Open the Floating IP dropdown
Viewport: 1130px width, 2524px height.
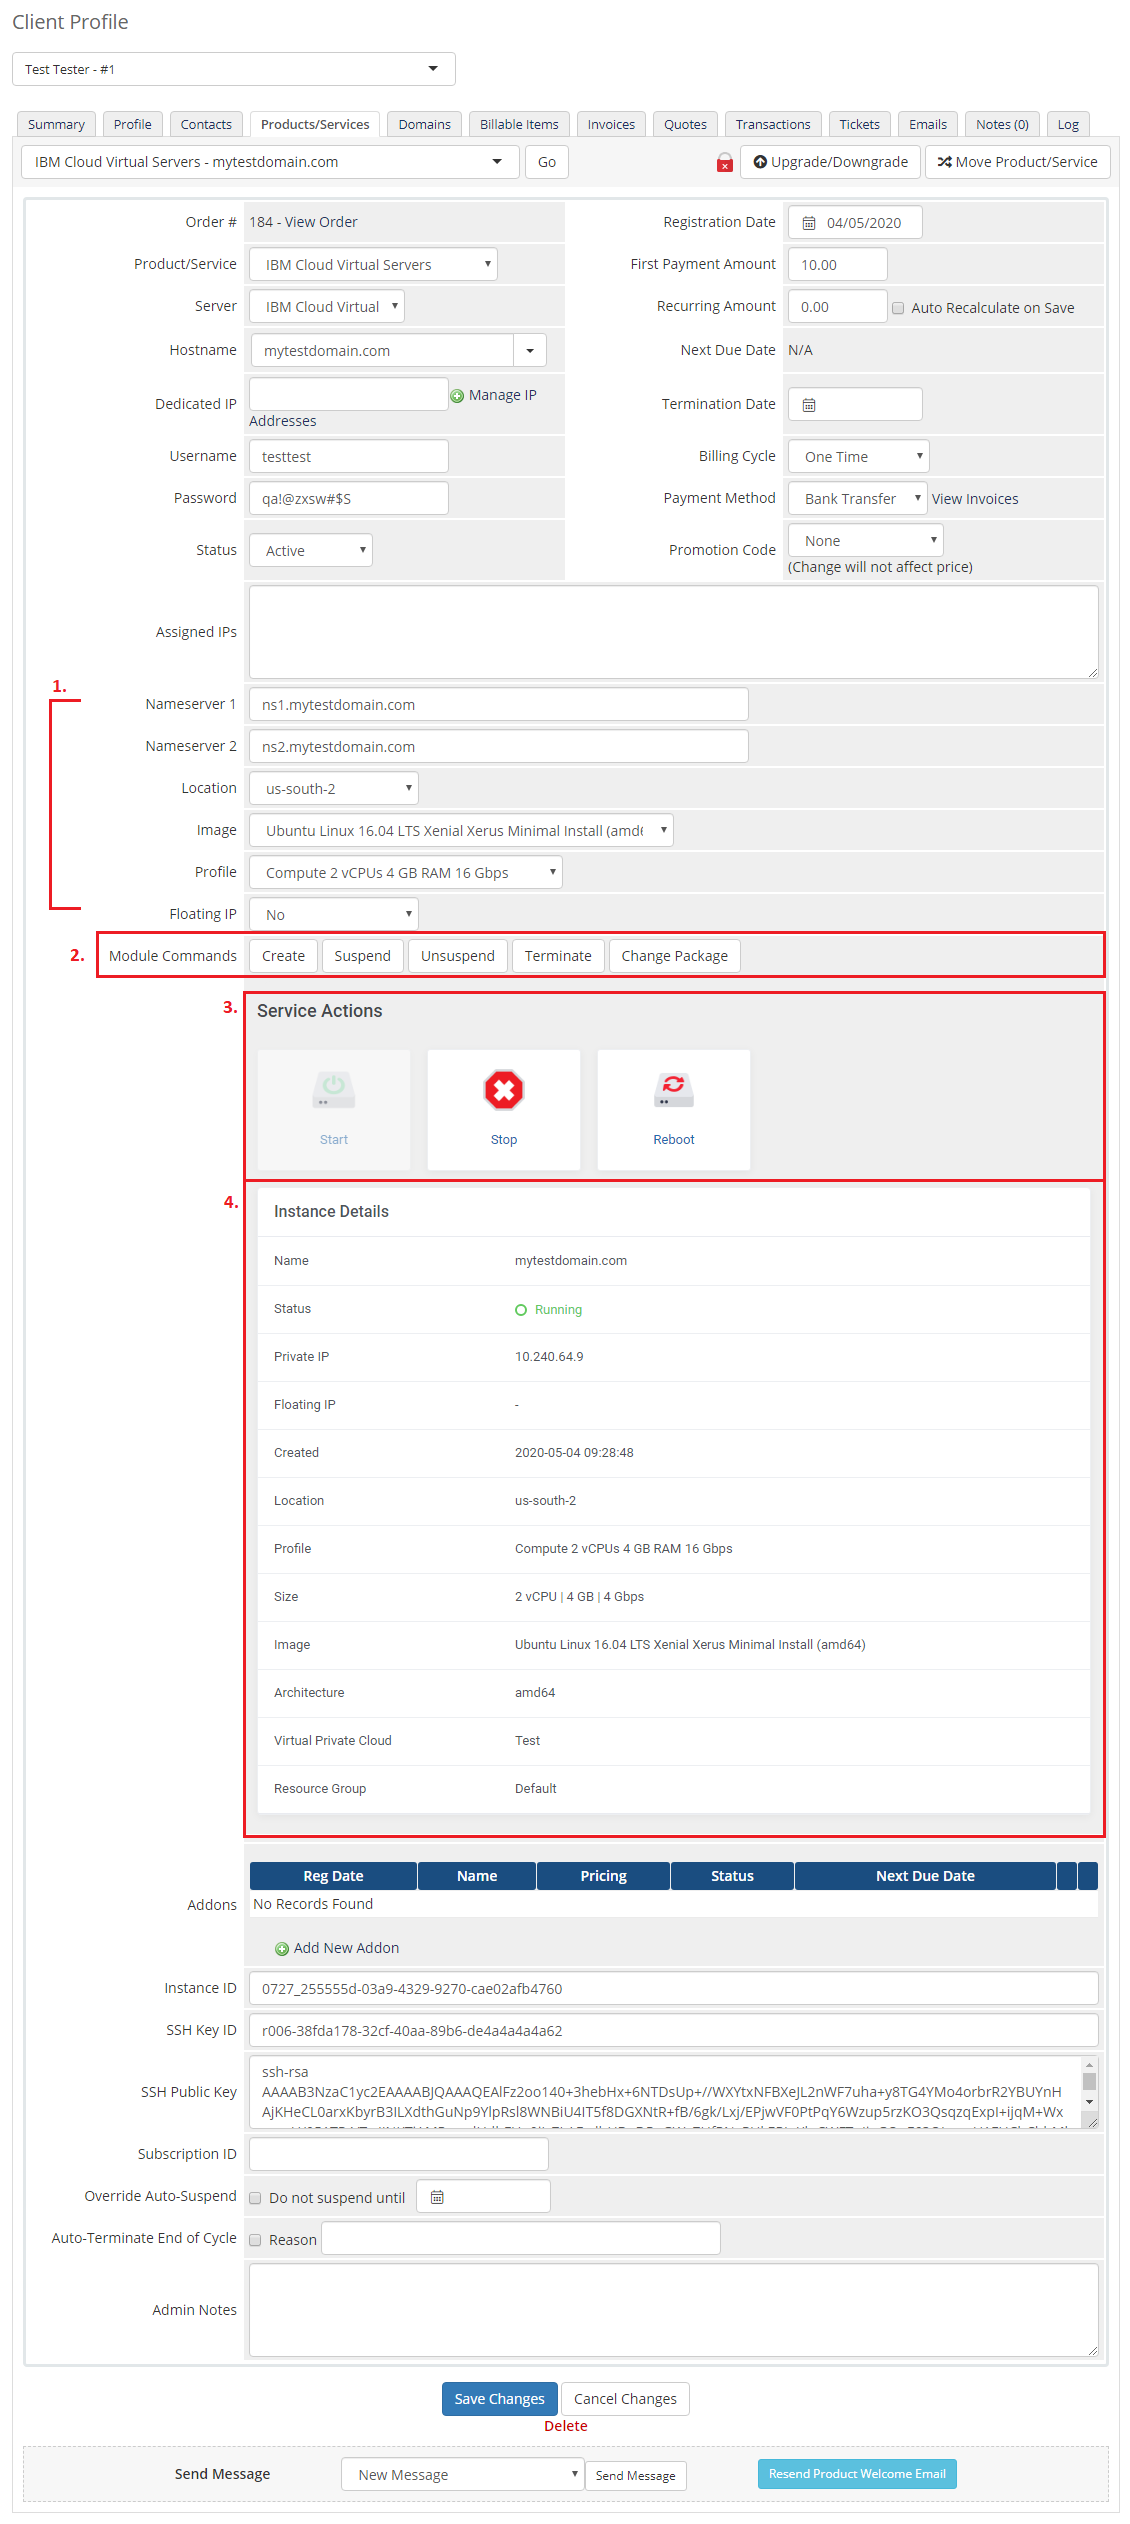[334, 914]
